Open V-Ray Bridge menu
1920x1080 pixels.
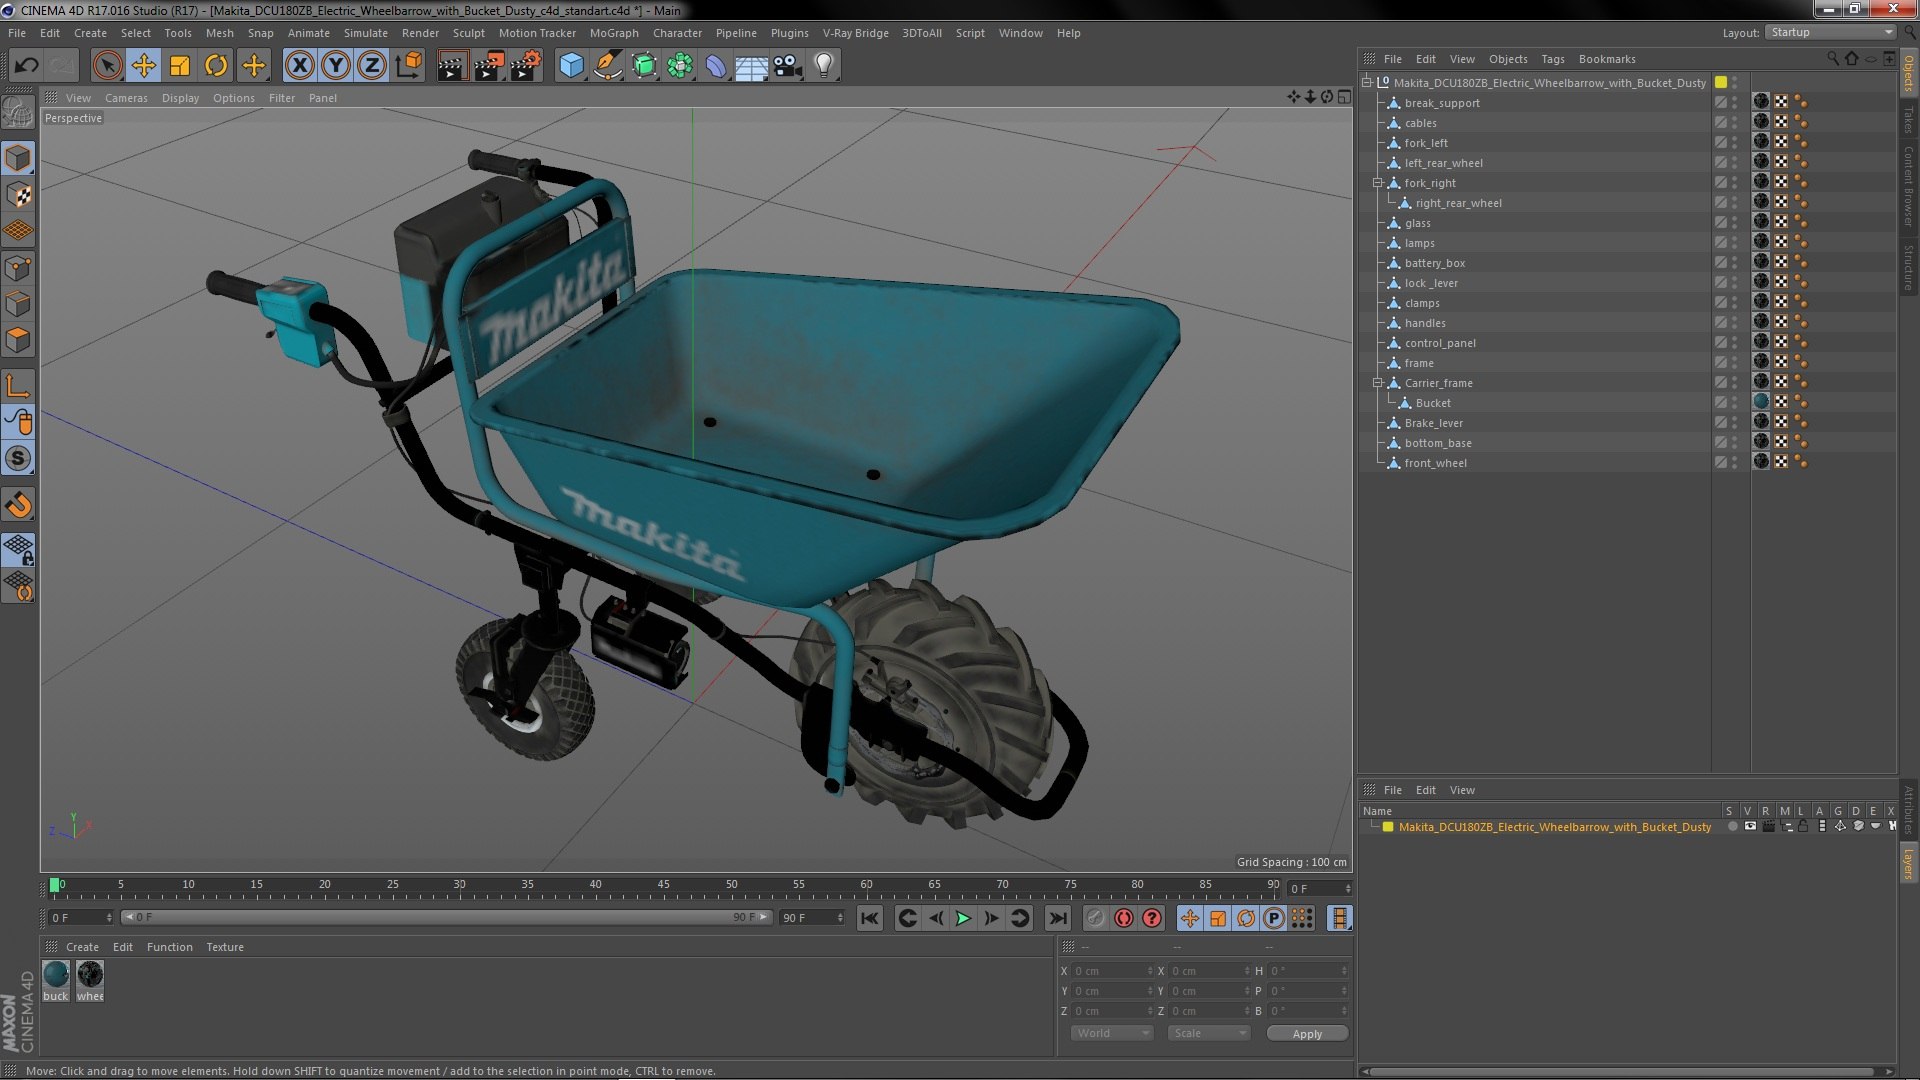coord(855,33)
